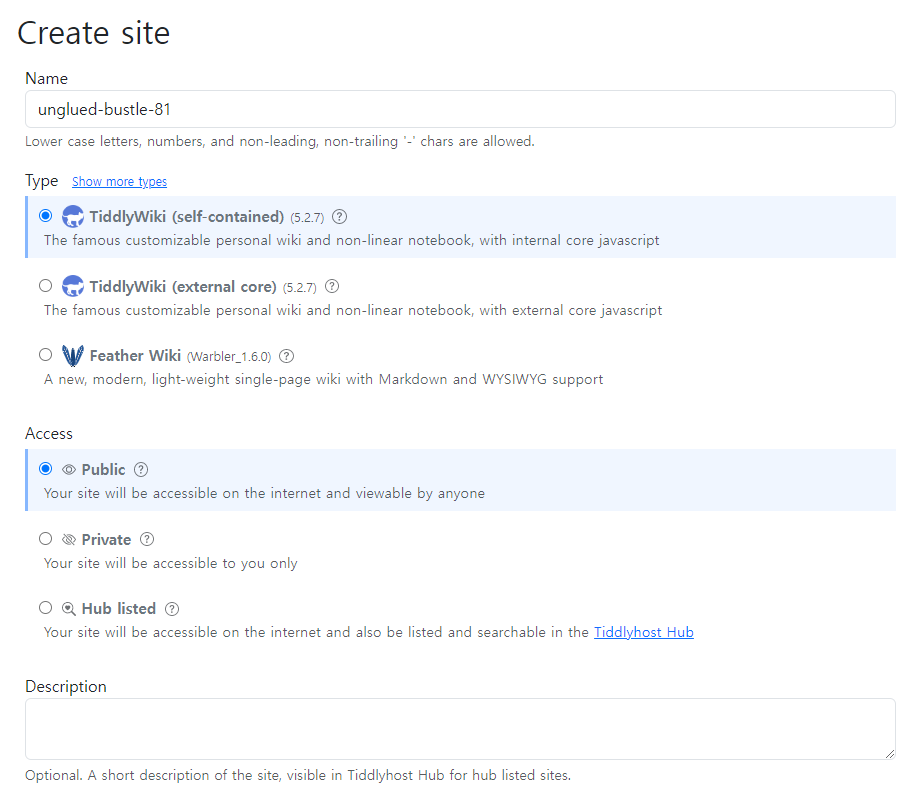Click 'with external core javascript' description line

(353, 310)
